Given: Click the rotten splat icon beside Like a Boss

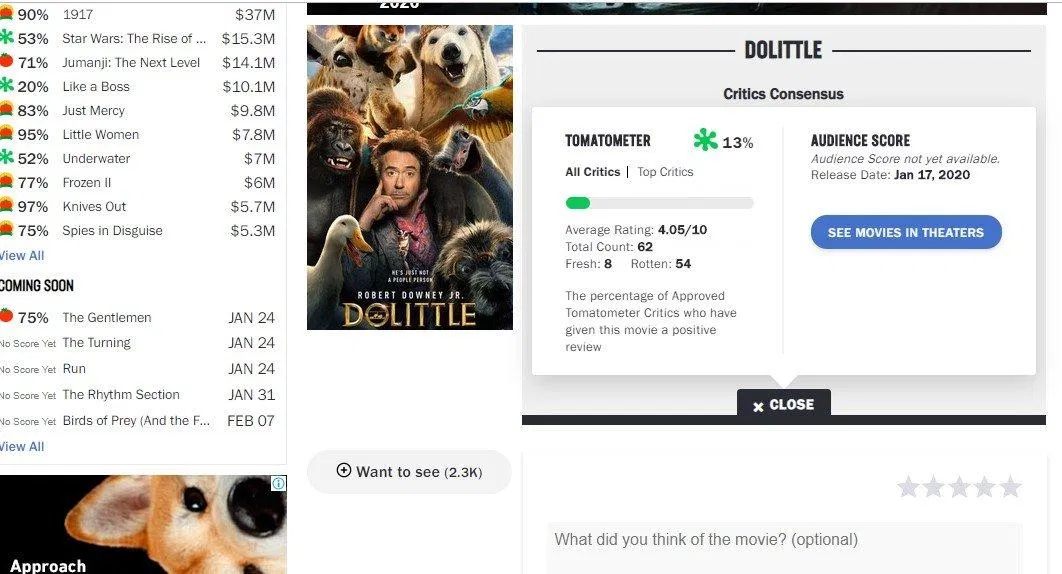Looking at the screenshot, I should (6, 85).
